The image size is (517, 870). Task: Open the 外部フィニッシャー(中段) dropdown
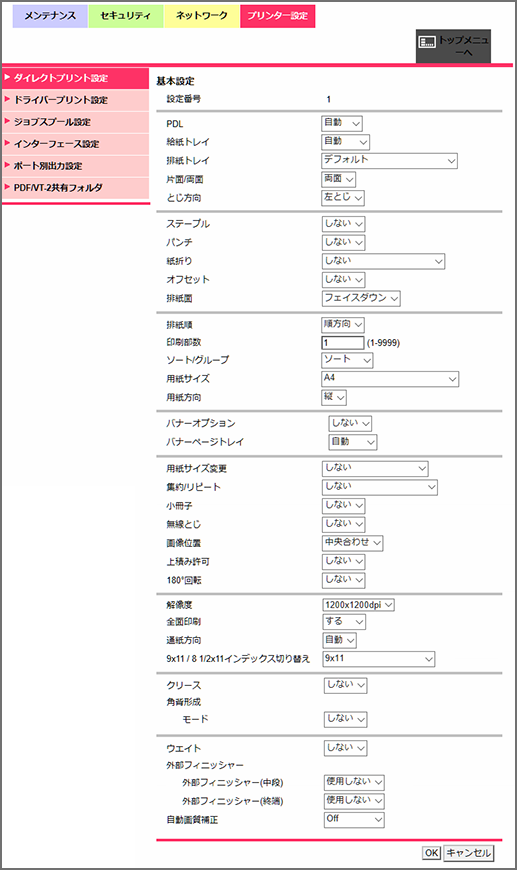click(354, 782)
